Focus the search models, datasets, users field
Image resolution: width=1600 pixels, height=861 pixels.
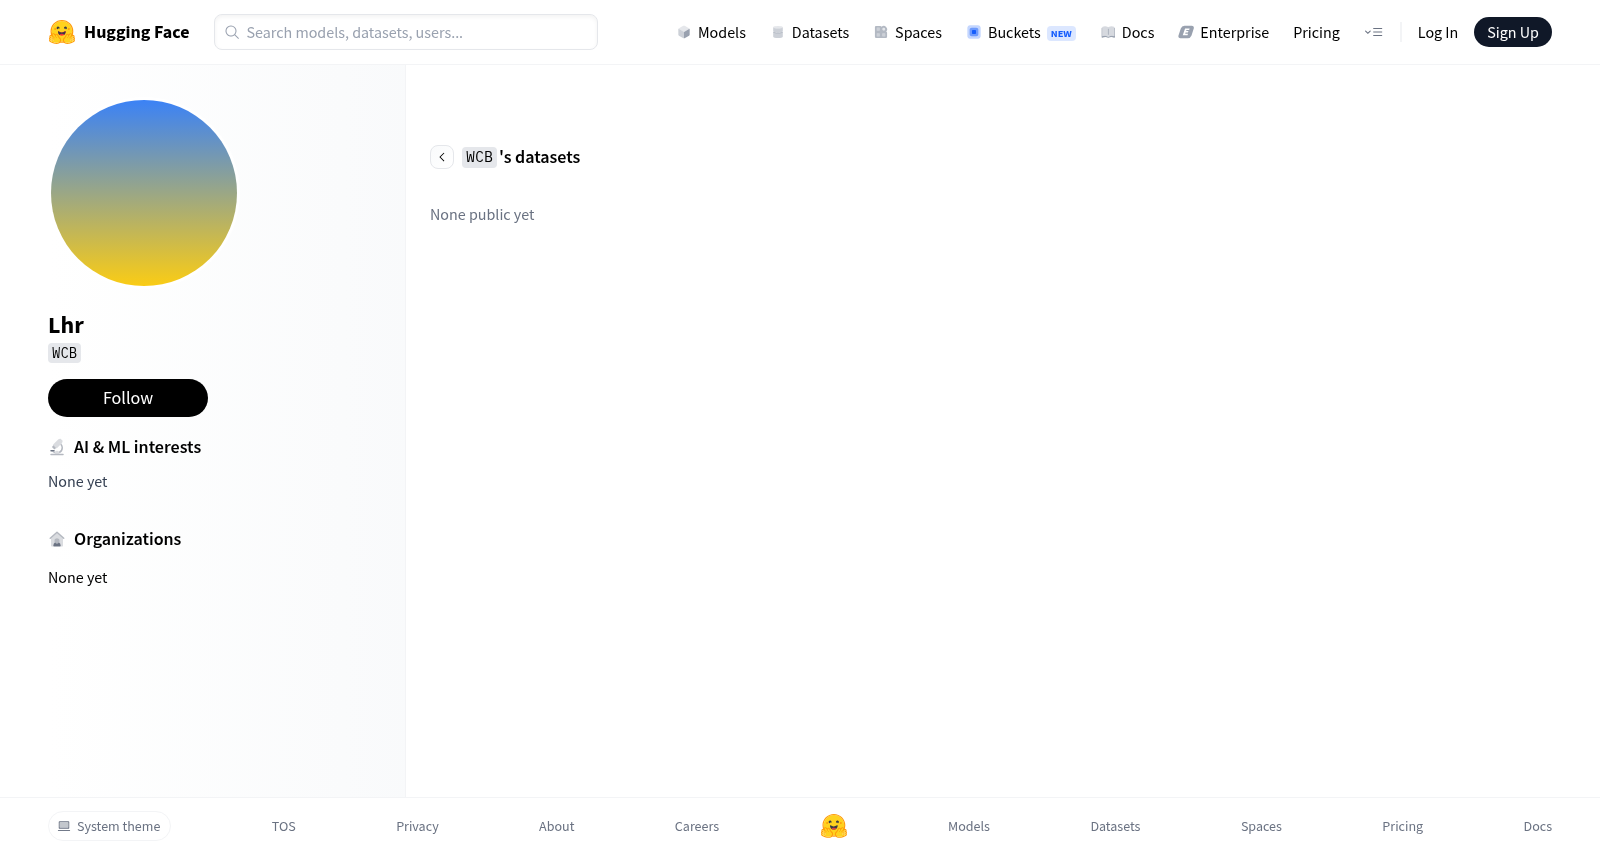[406, 32]
